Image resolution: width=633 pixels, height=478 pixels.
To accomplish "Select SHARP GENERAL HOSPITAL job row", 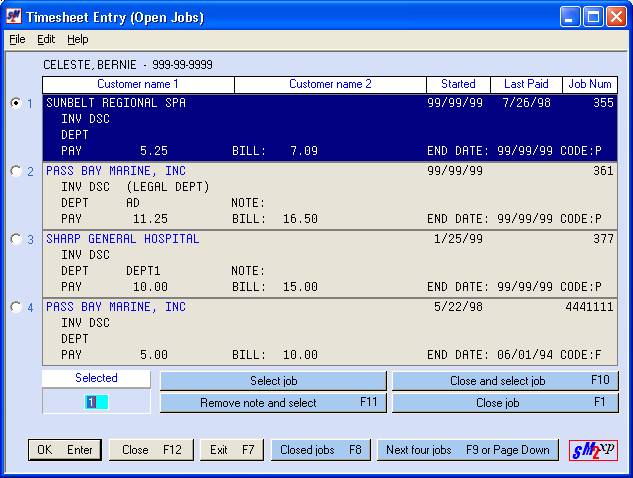I will pyautogui.click(x=330, y=264).
